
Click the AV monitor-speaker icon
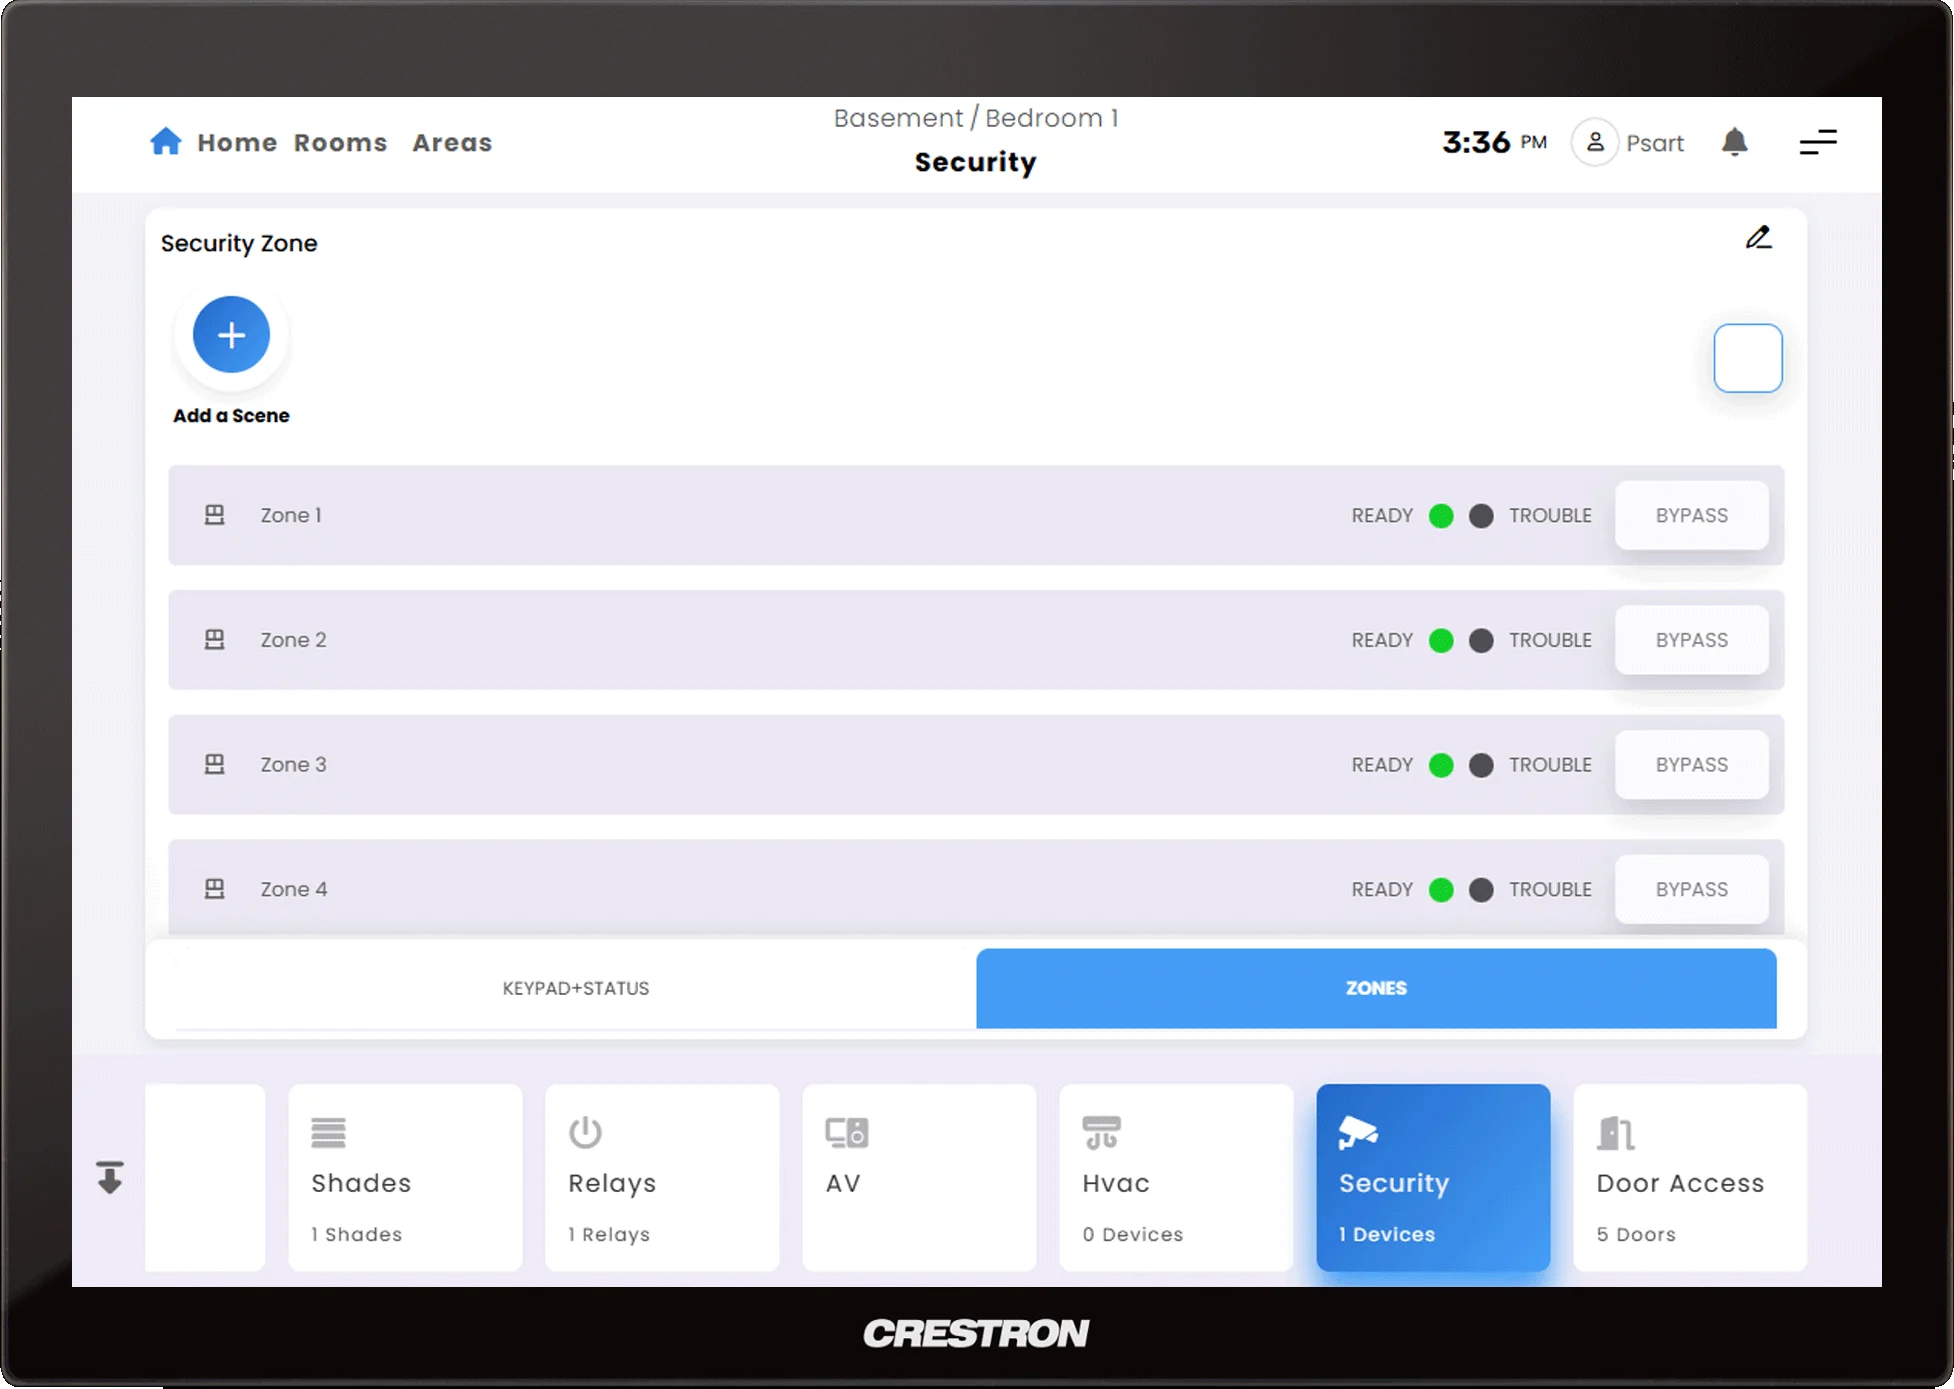coord(846,1133)
